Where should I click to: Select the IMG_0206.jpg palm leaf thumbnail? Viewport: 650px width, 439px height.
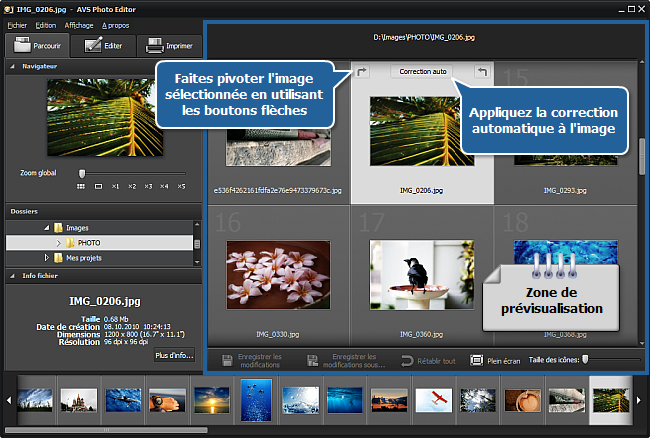[422, 131]
